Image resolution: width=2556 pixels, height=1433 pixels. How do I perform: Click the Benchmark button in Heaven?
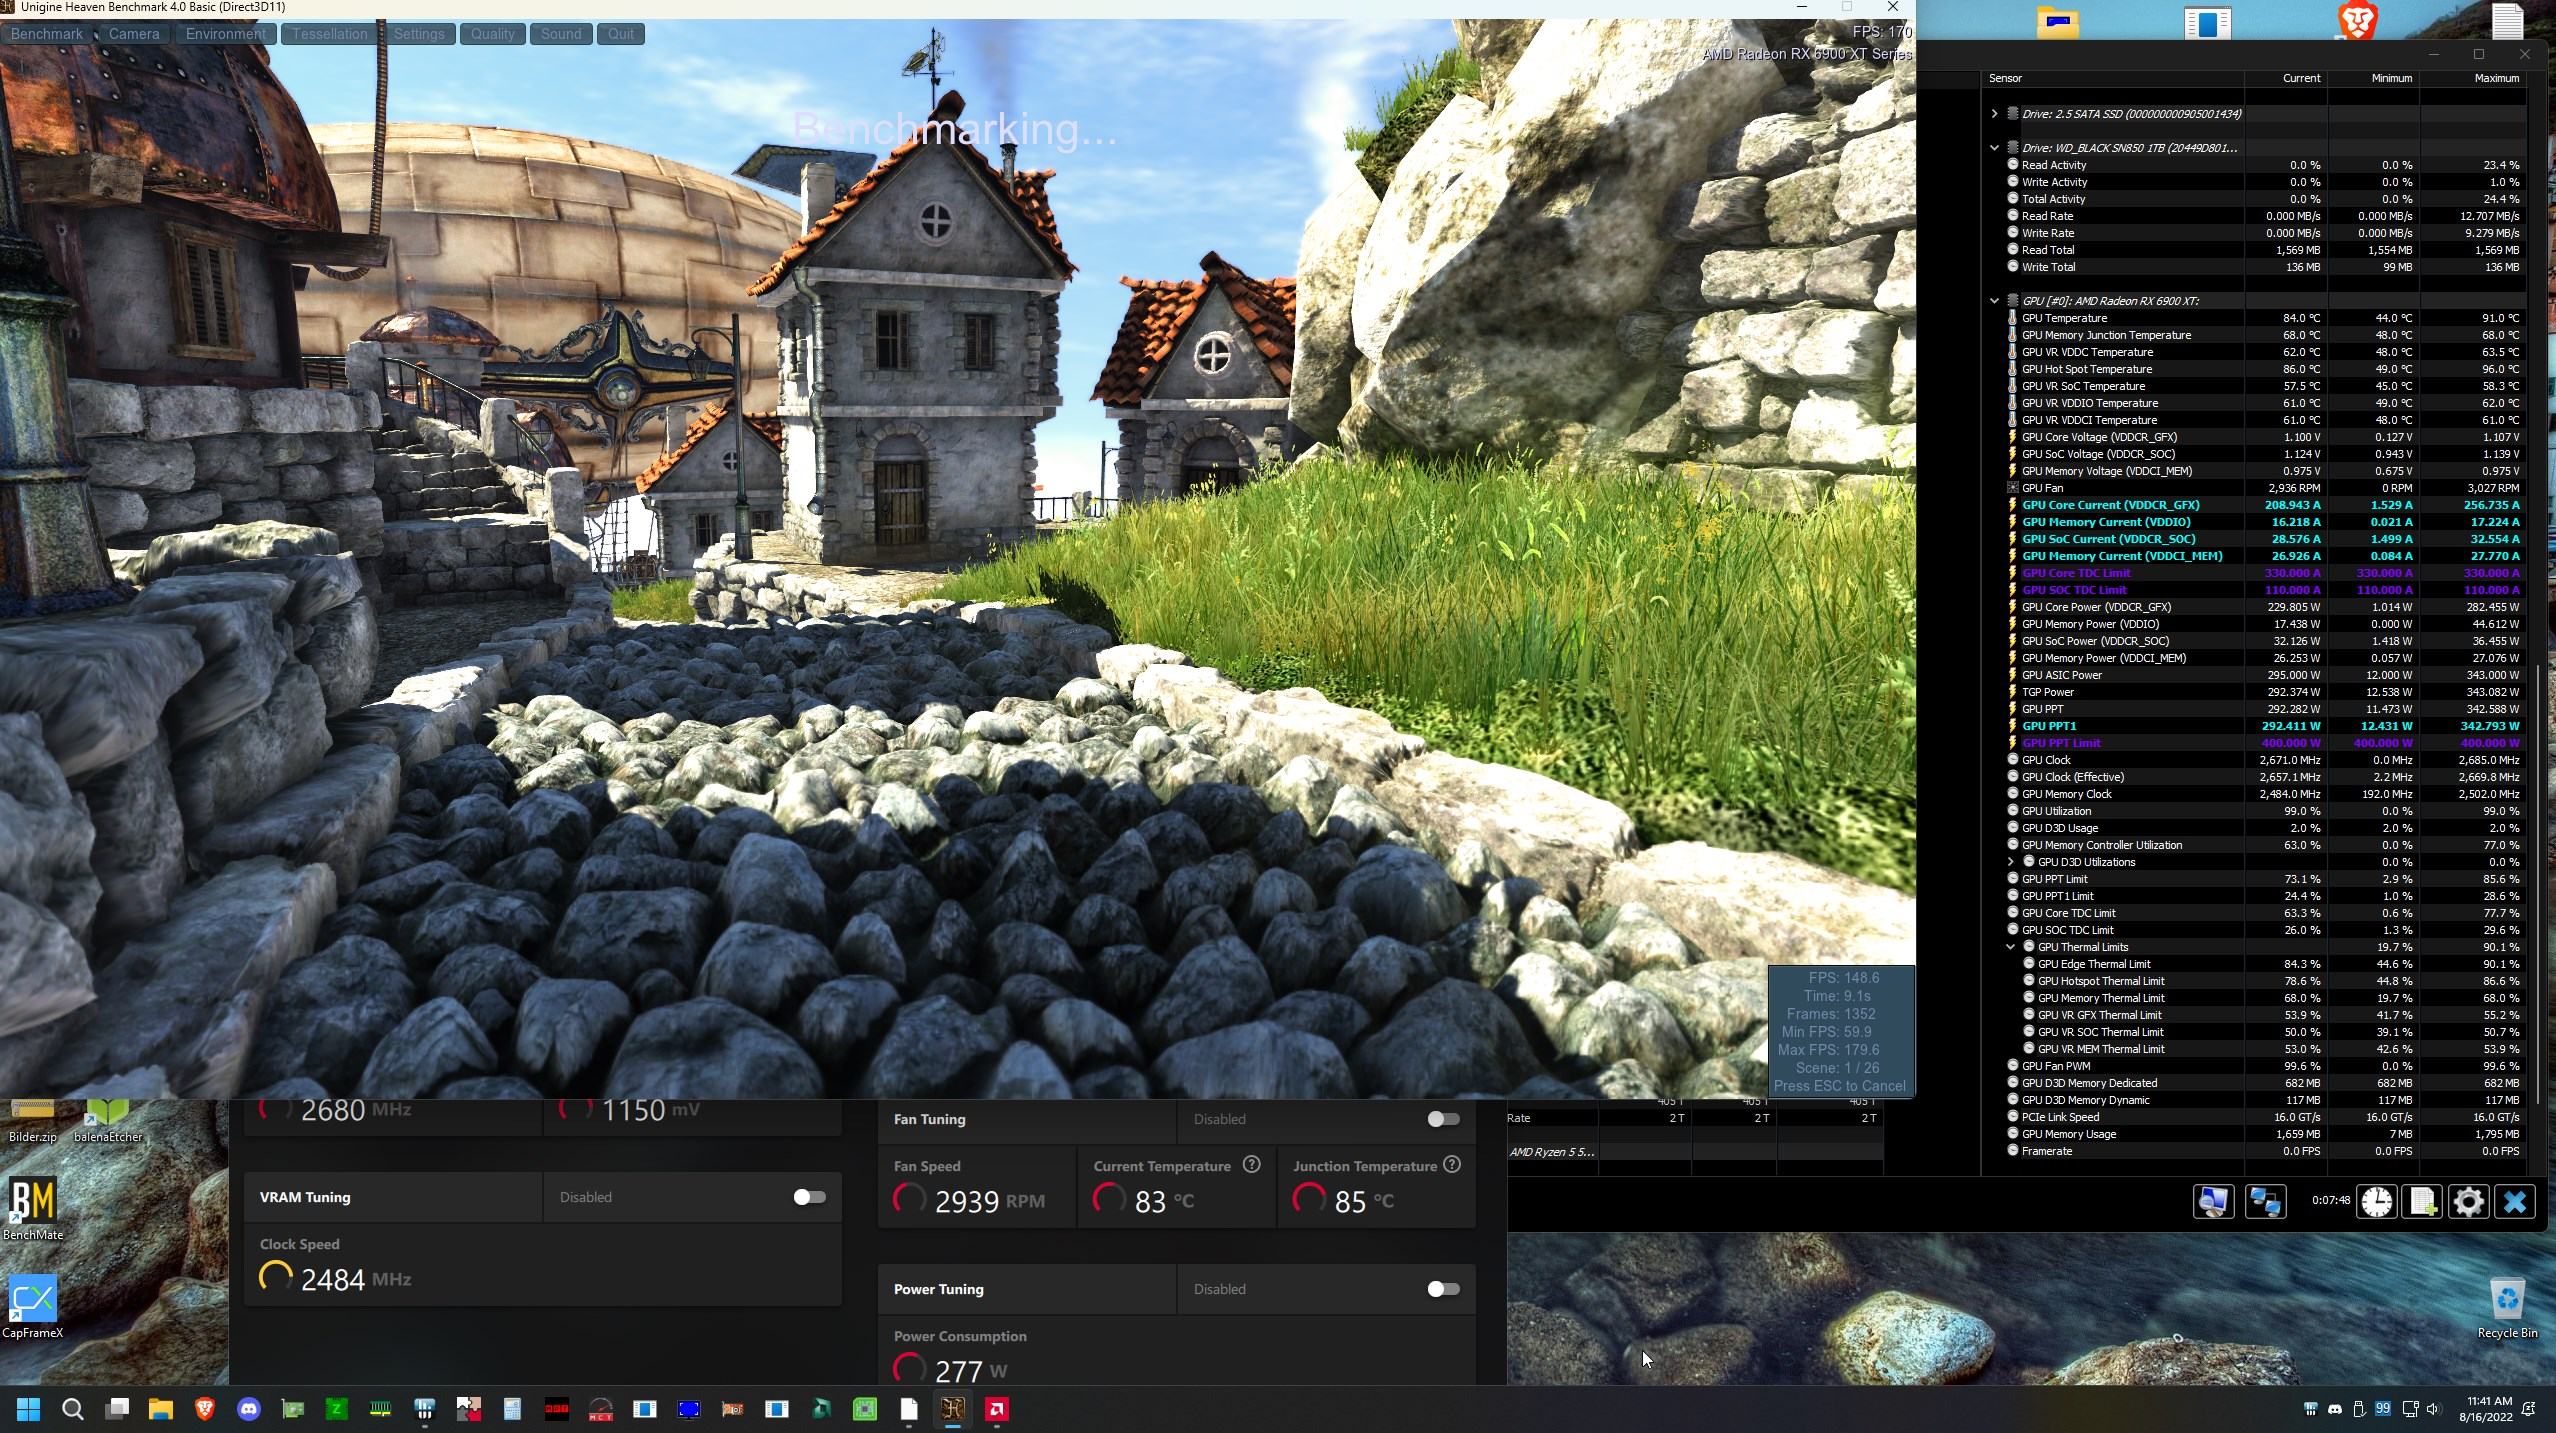point(46,34)
